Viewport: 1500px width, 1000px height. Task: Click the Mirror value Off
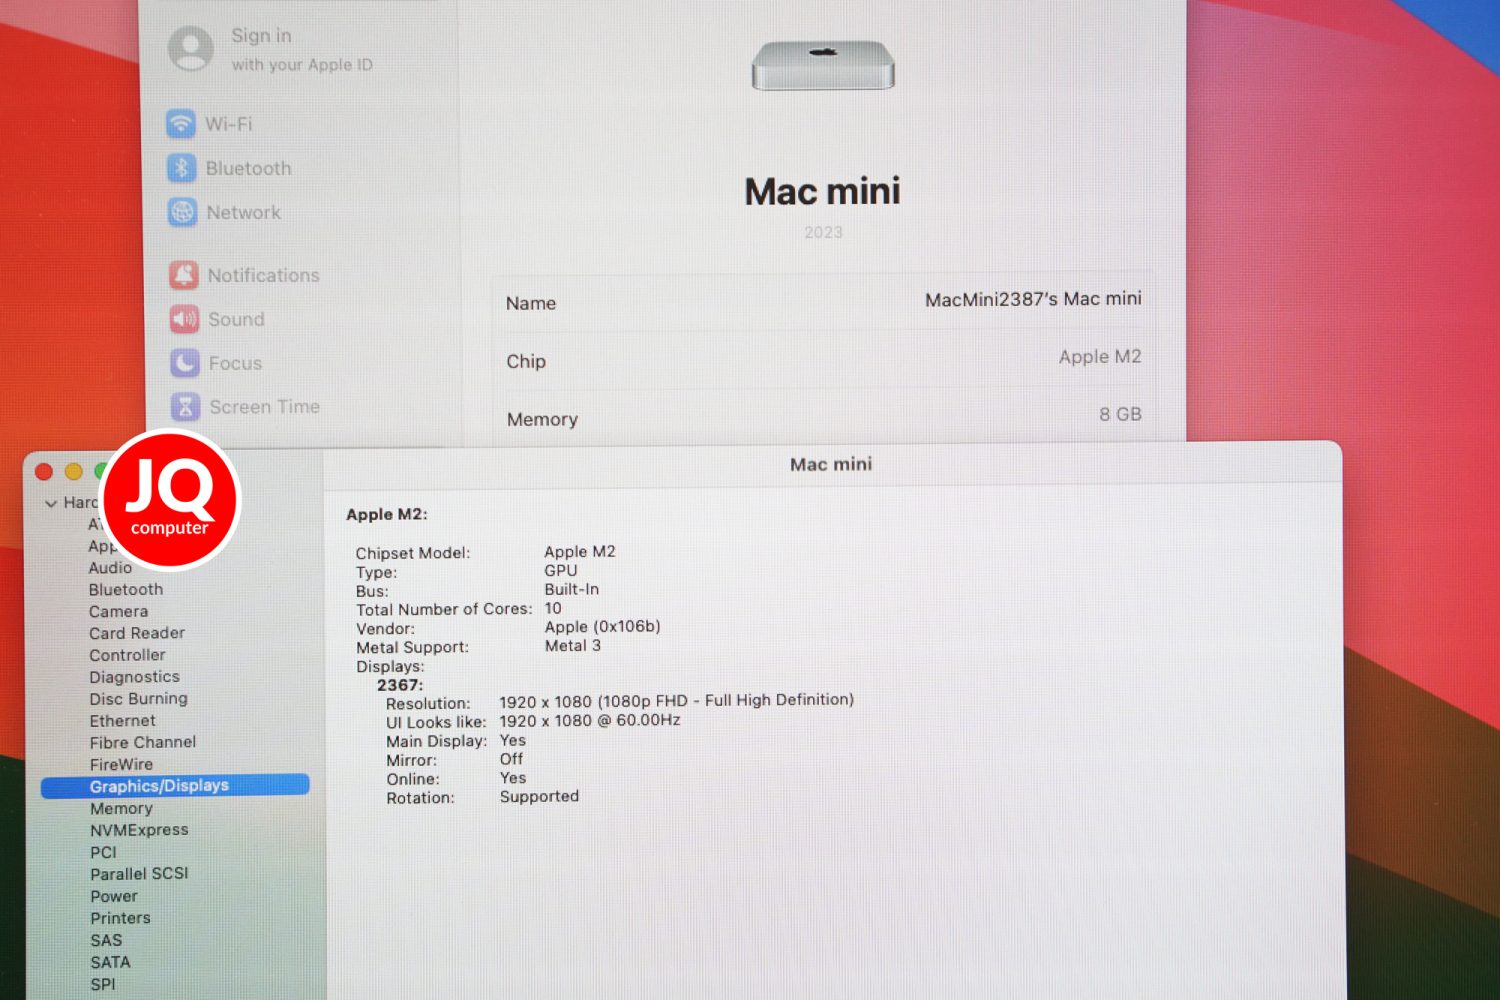point(511,760)
